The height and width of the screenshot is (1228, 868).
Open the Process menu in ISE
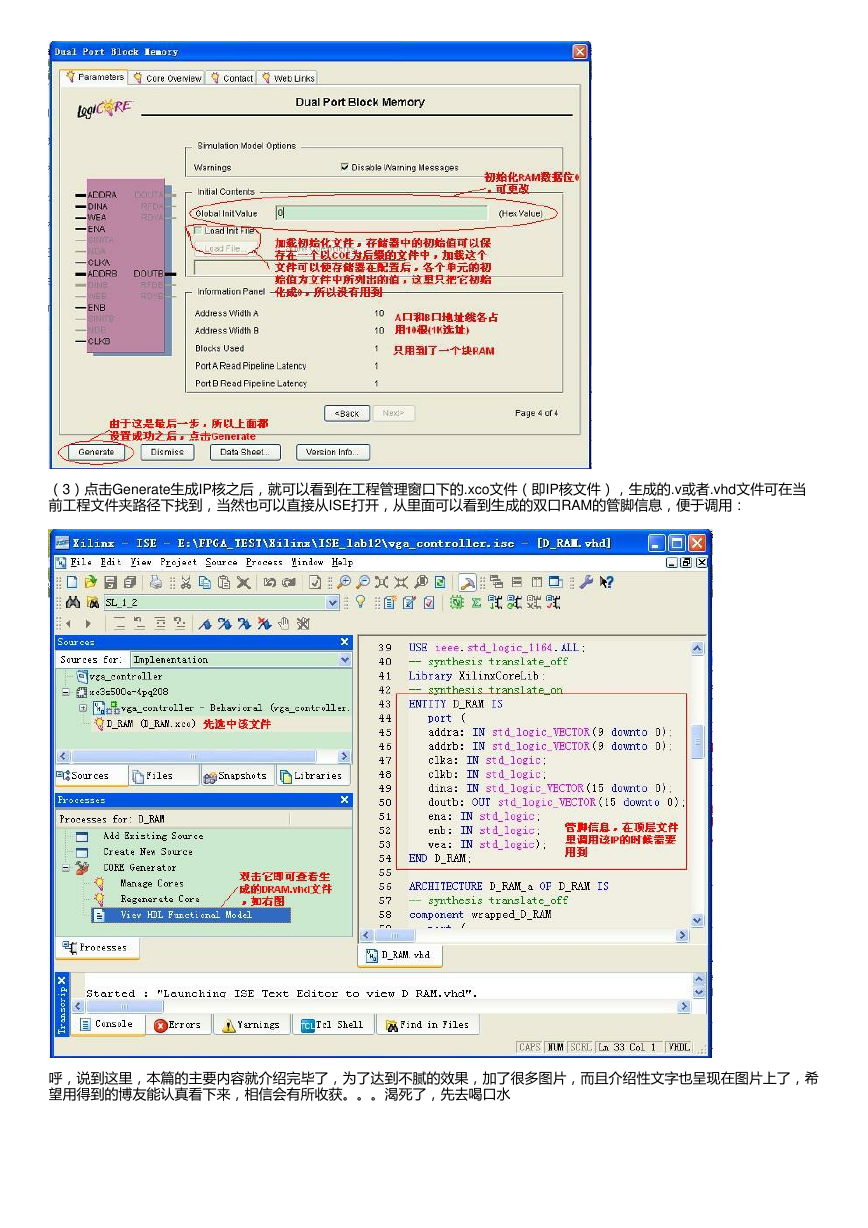point(265,562)
